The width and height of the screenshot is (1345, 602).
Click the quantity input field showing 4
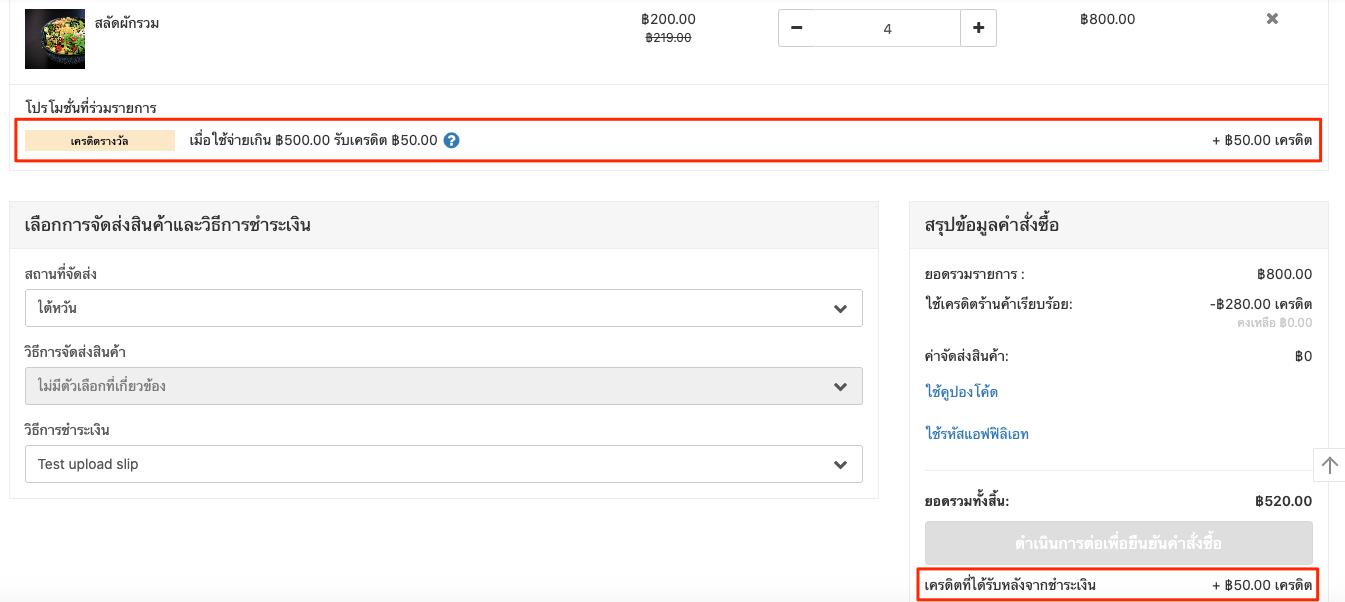pos(888,28)
